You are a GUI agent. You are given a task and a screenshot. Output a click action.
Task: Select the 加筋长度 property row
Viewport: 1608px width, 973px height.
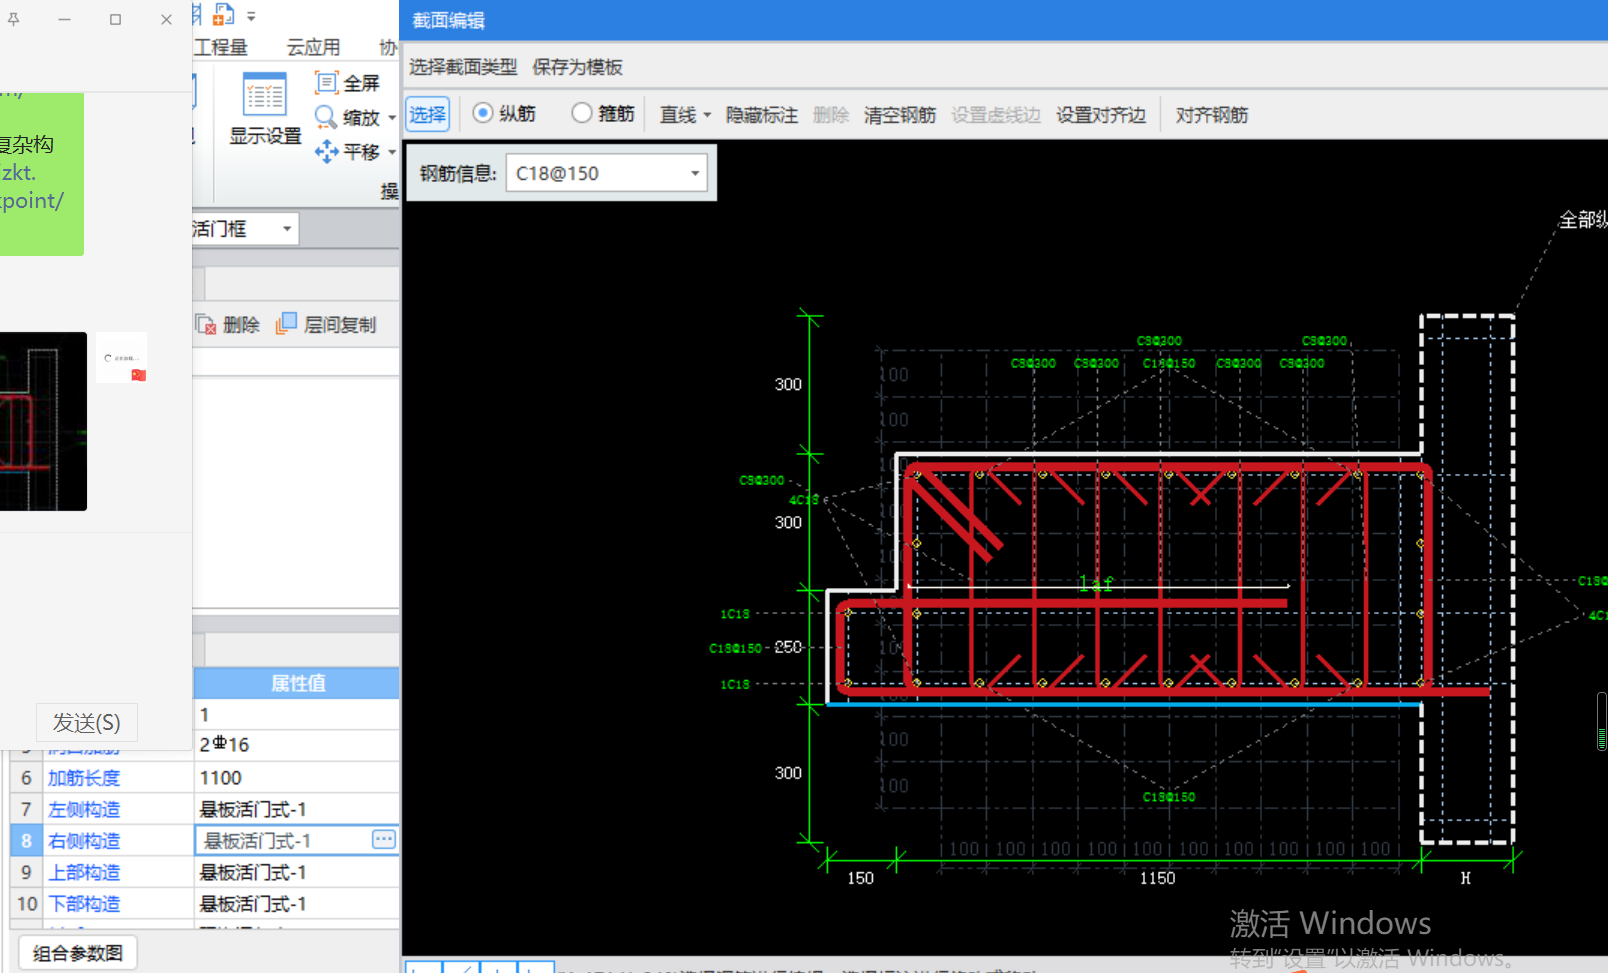pos(205,777)
